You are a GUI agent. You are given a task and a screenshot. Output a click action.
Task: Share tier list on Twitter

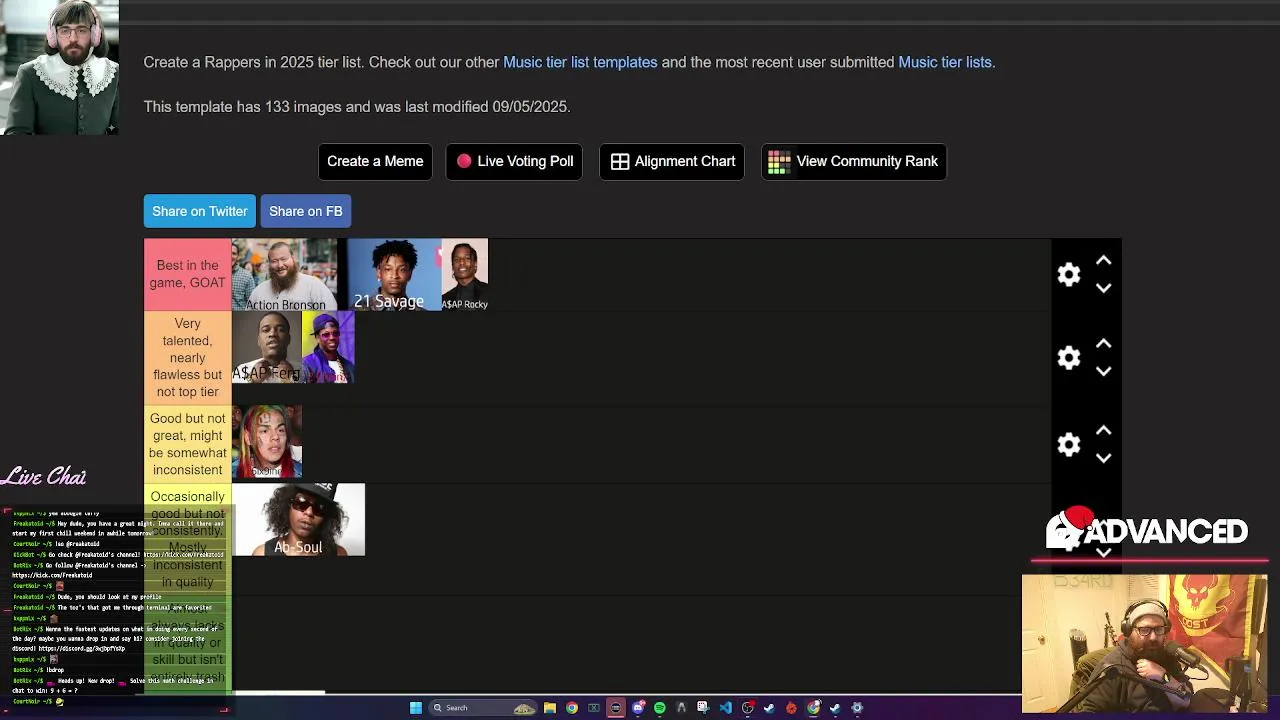[200, 211]
